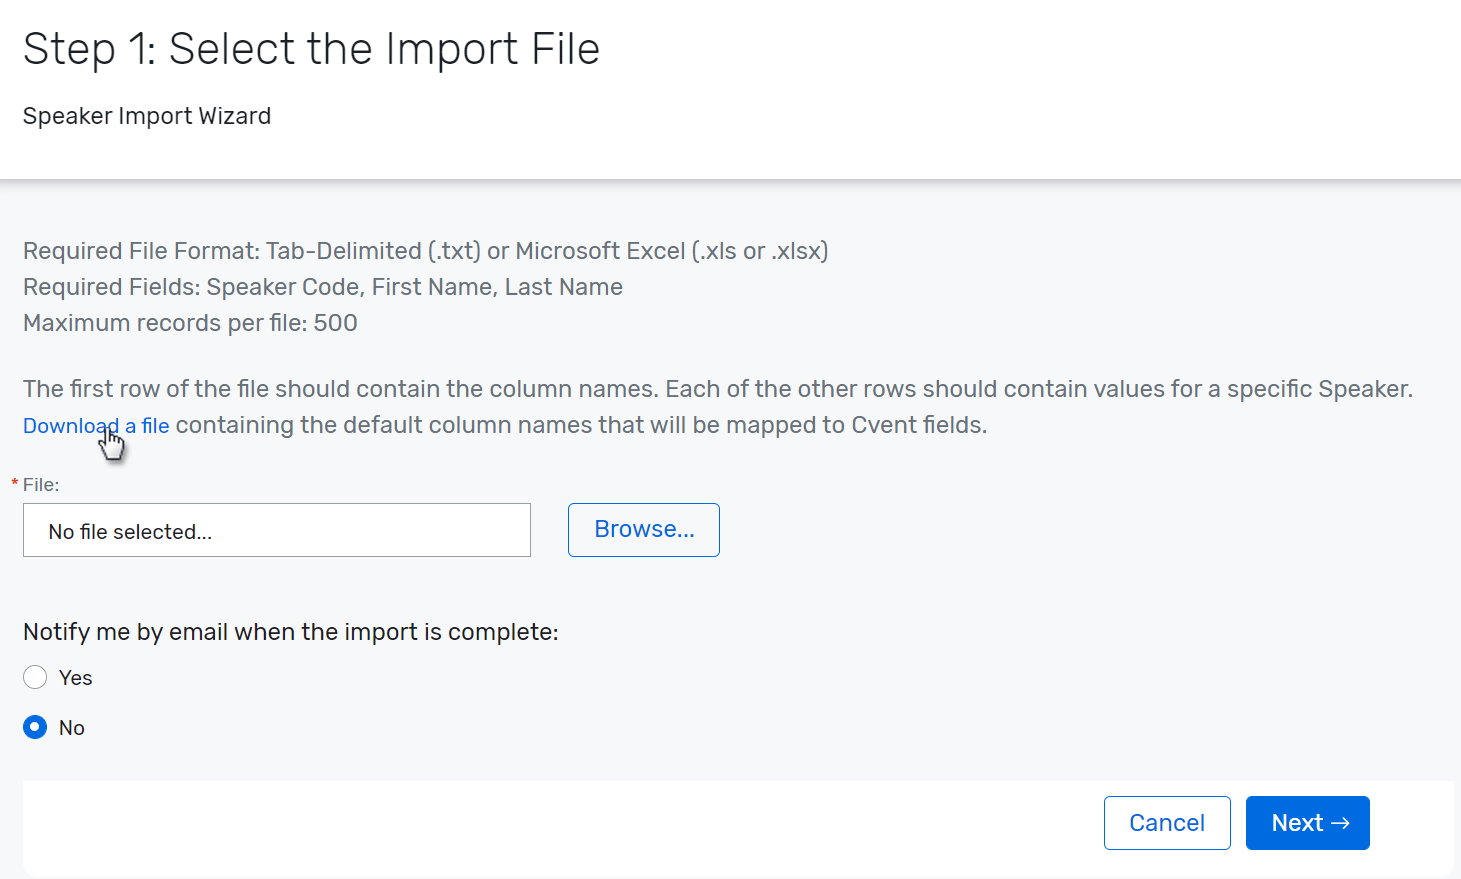Image resolution: width=1461 pixels, height=879 pixels.
Task: Click the 'first row of the file' sentence
Action: click(717, 389)
